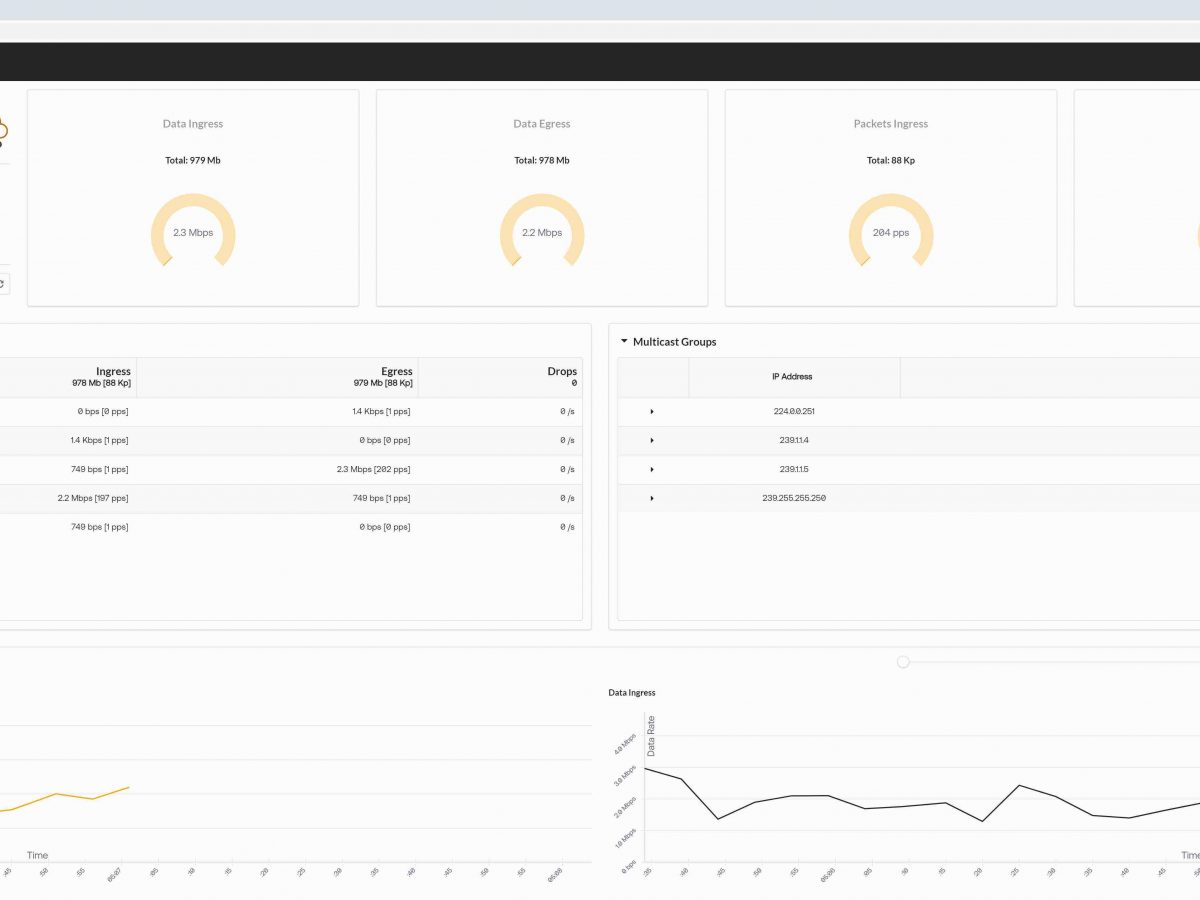Image resolution: width=1200 pixels, height=900 pixels.
Task: Click the Packets Ingress gauge dial
Action: coord(890,232)
